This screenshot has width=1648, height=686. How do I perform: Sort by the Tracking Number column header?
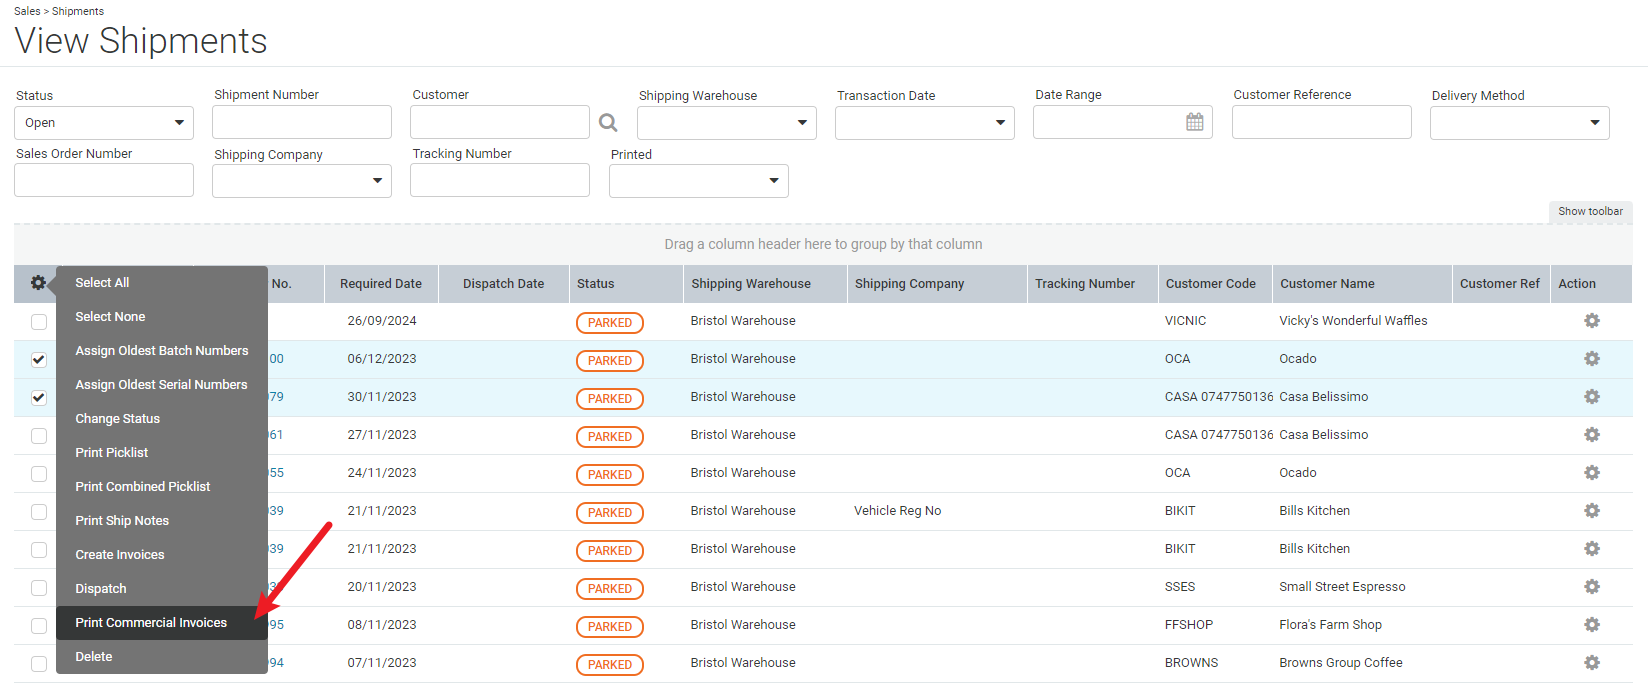pyautogui.click(x=1092, y=284)
